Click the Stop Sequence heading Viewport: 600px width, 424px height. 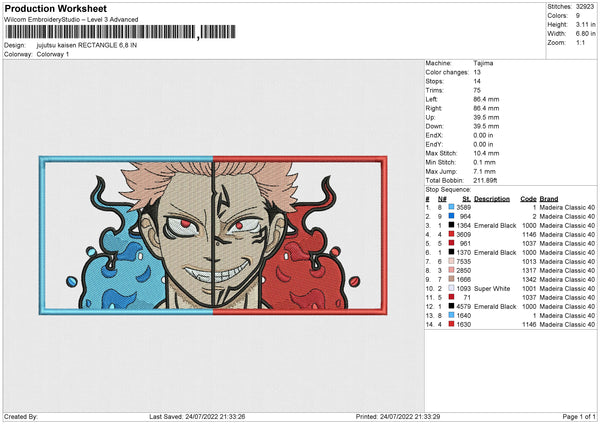click(x=448, y=190)
